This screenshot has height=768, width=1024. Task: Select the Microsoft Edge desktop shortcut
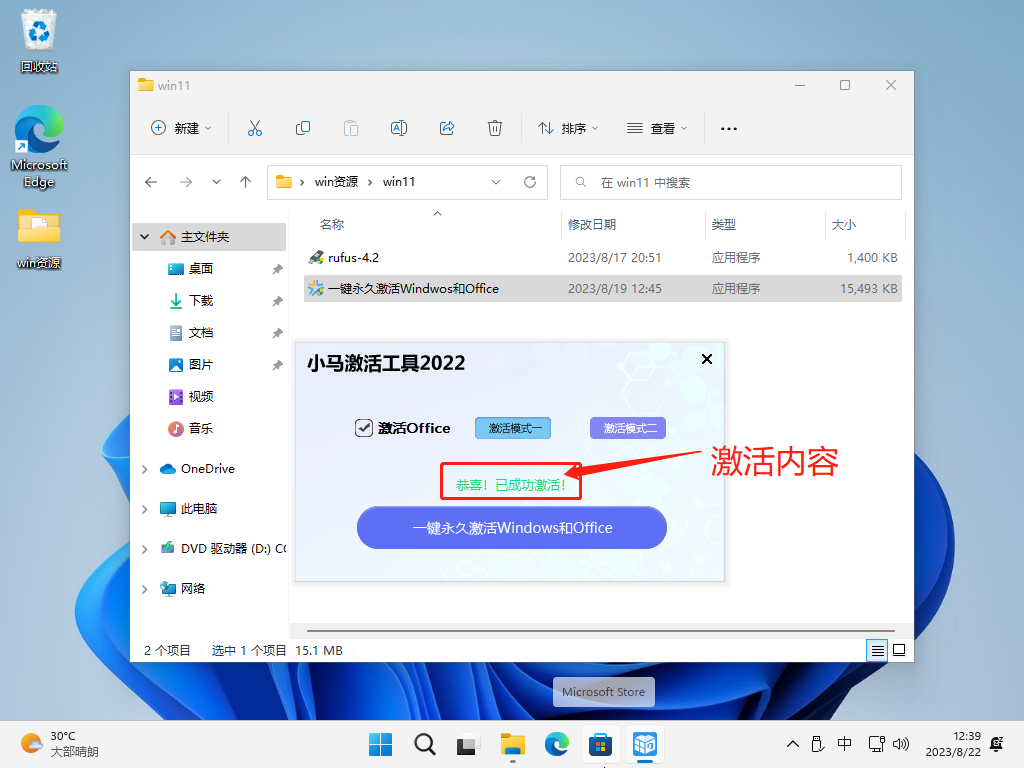pyautogui.click(x=39, y=147)
